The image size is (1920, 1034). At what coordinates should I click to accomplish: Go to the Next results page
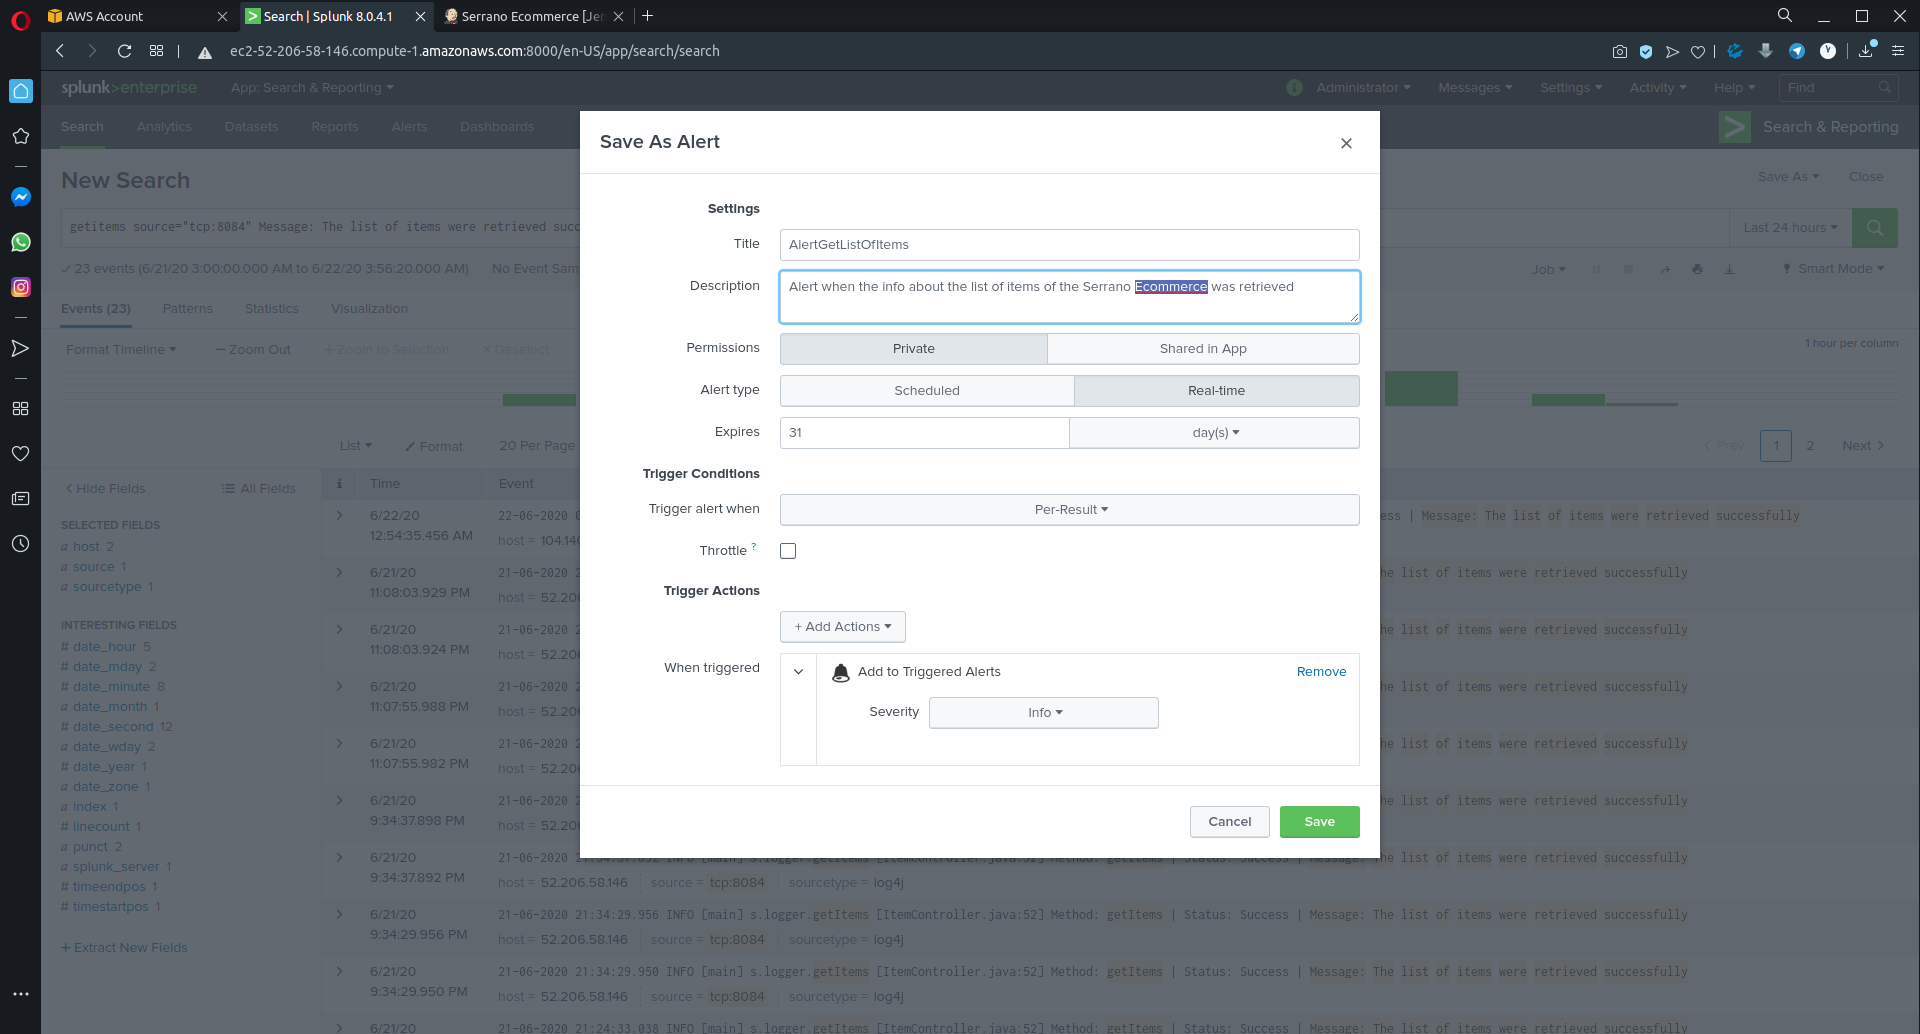[1863, 446]
